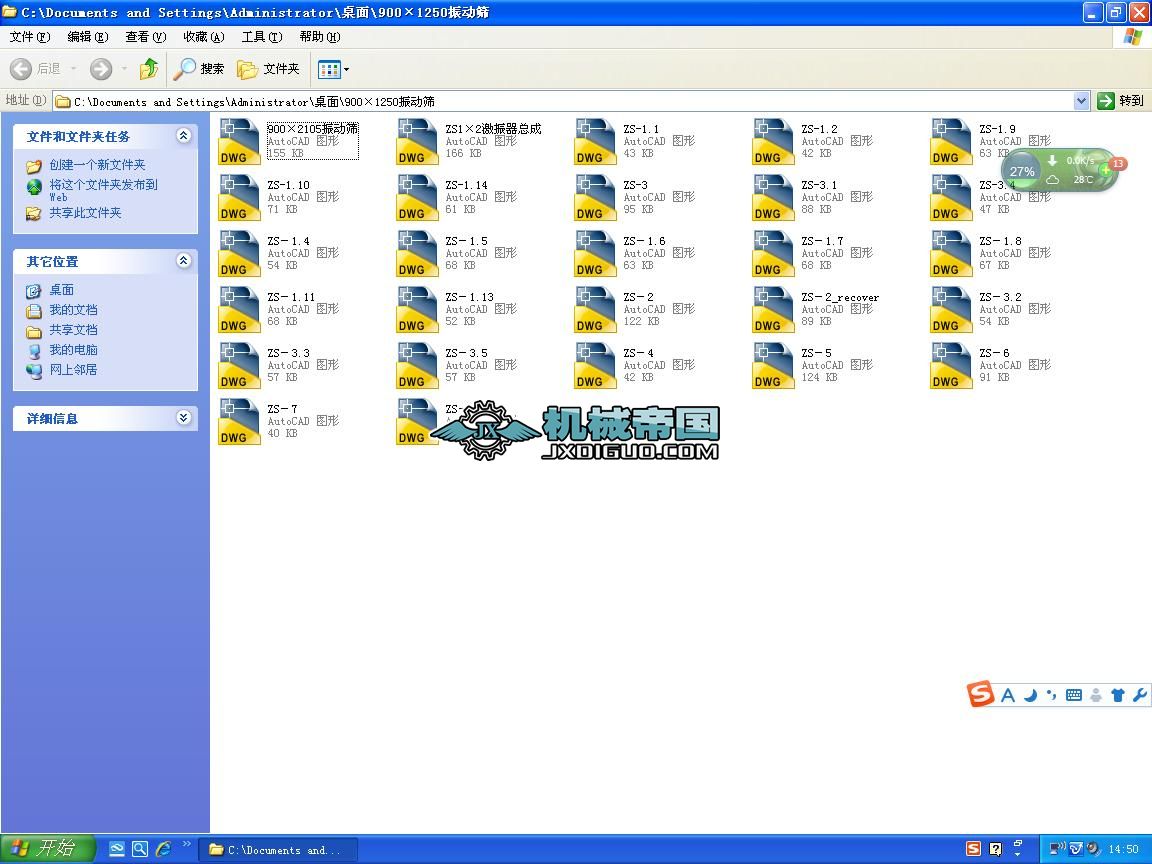The width and height of the screenshot is (1152, 864).
Task: Open the Sogou skin shirt icon
Action: tap(1117, 694)
